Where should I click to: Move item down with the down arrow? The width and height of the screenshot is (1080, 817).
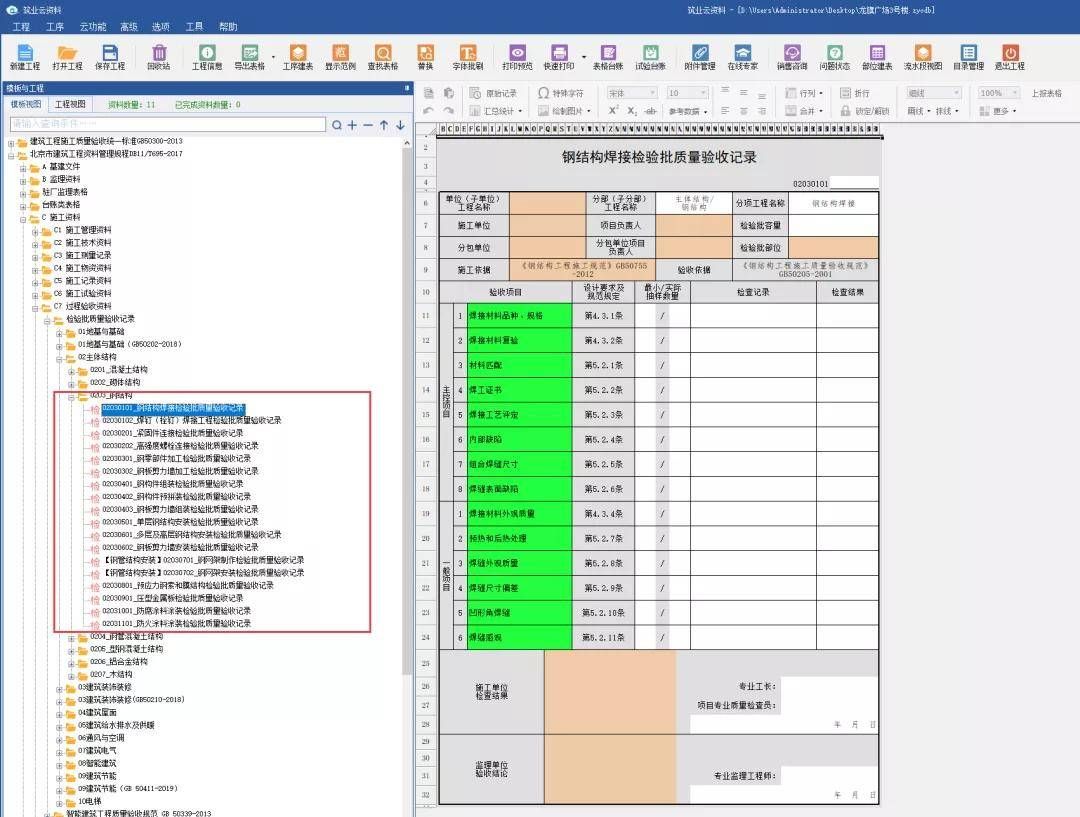(x=400, y=125)
